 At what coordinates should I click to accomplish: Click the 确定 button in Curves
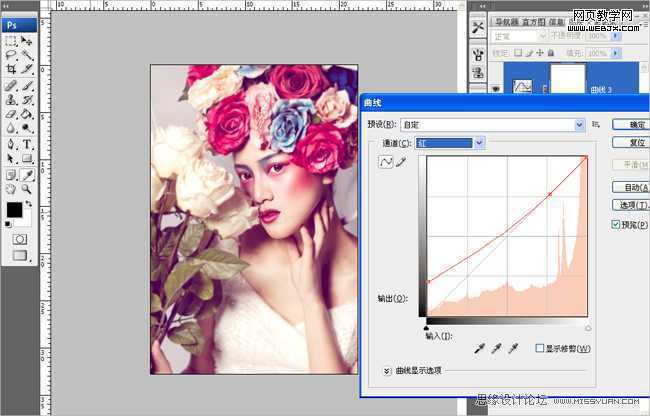[x=631, y=125]
